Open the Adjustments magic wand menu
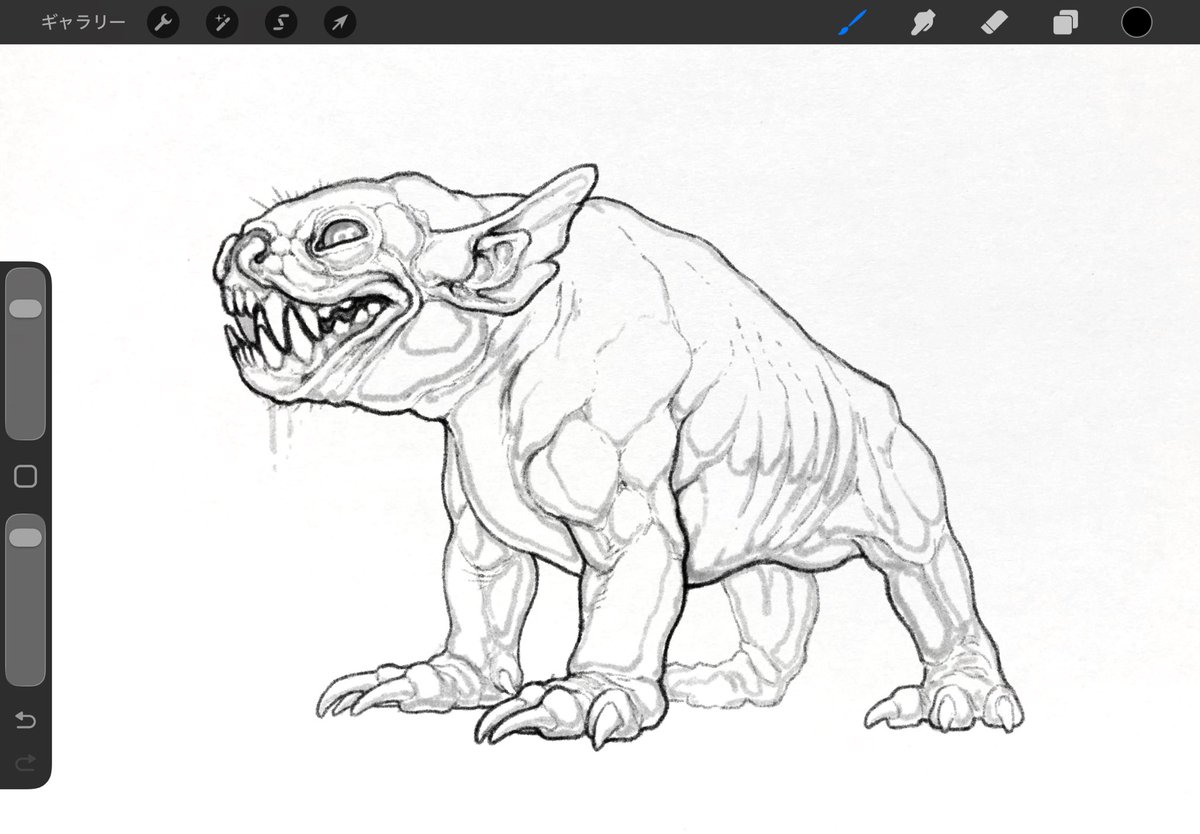 (x=222, y=22)
